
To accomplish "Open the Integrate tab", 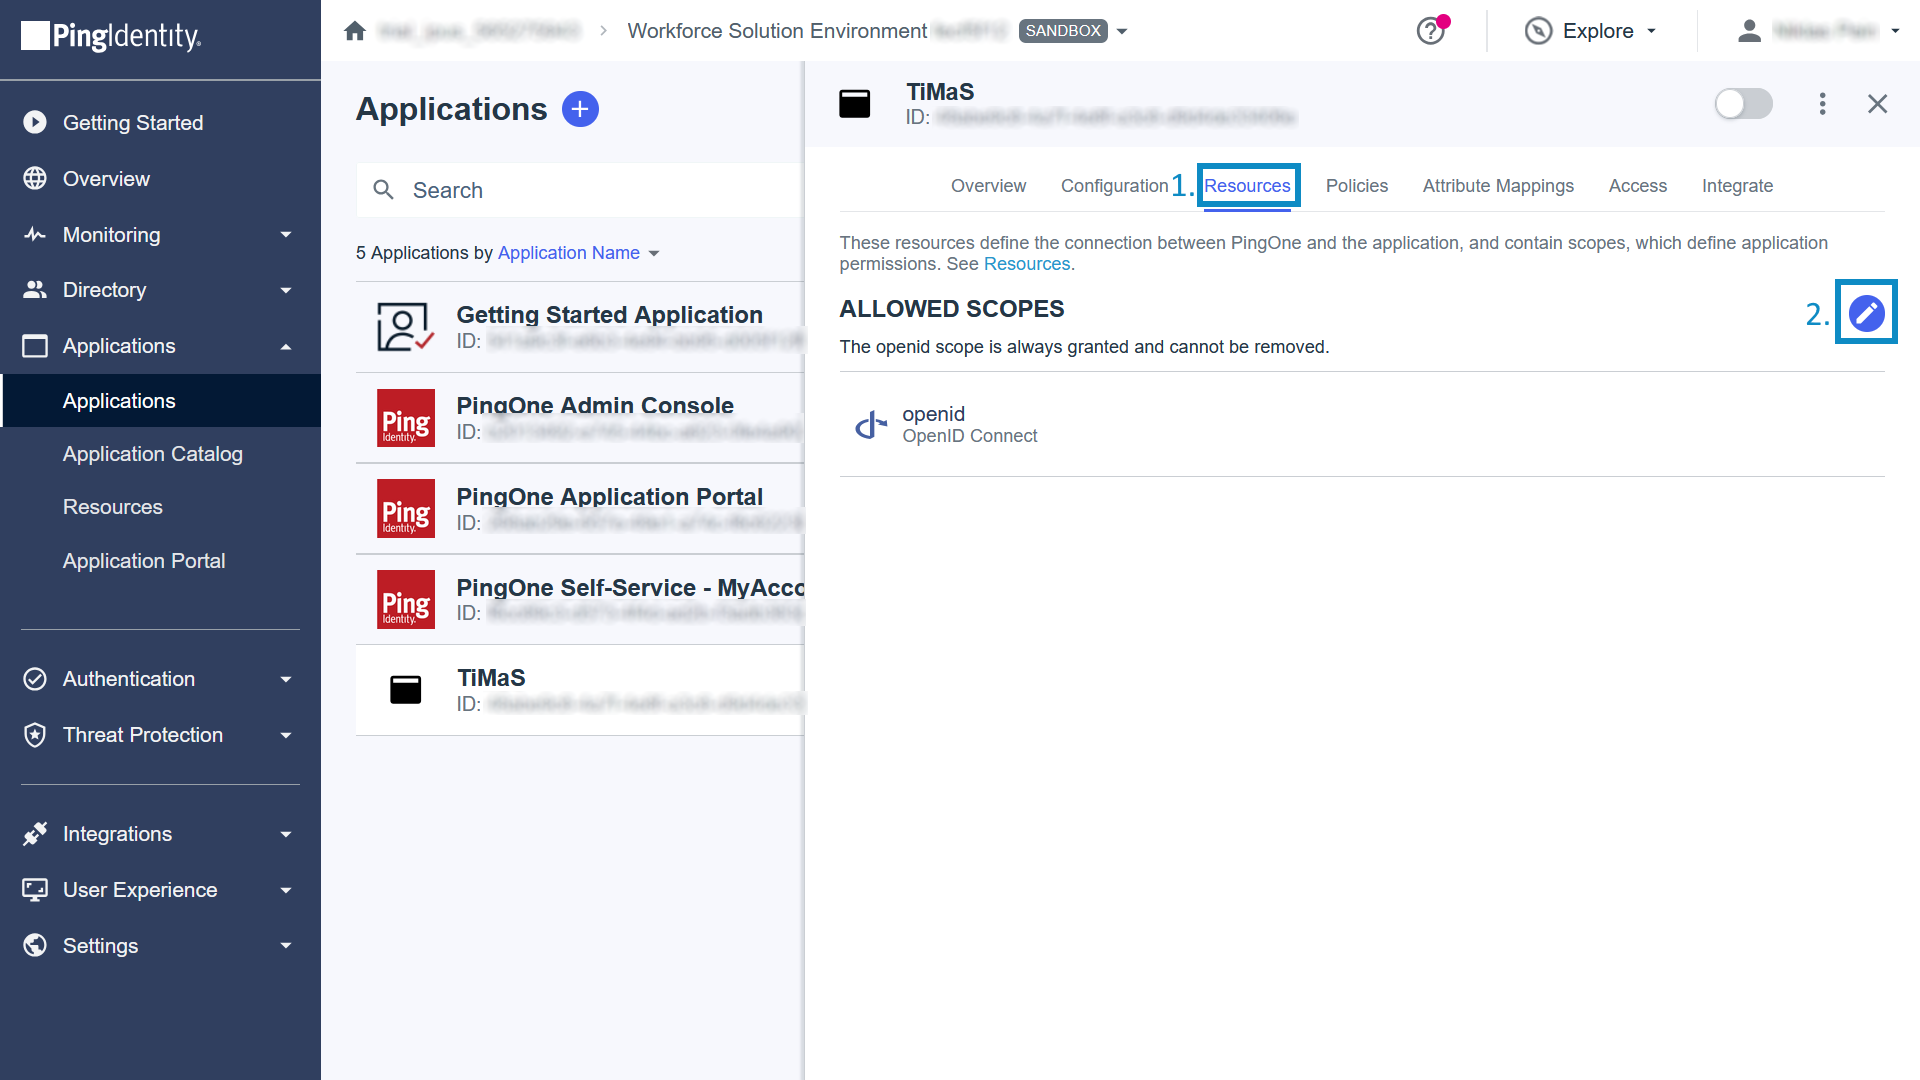I will coord(1737,186).
